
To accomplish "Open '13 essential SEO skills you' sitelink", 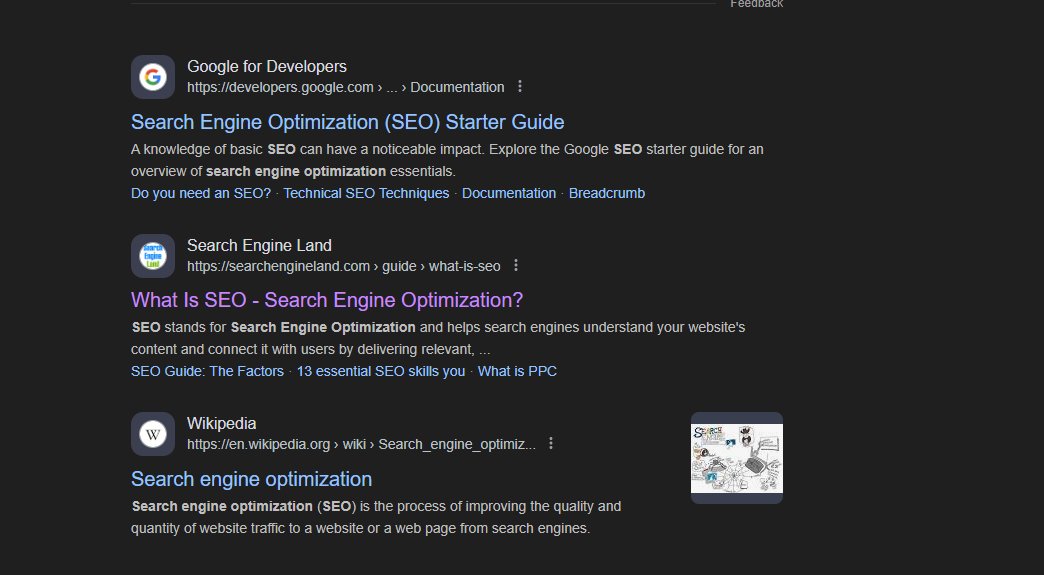I will 381,371.
